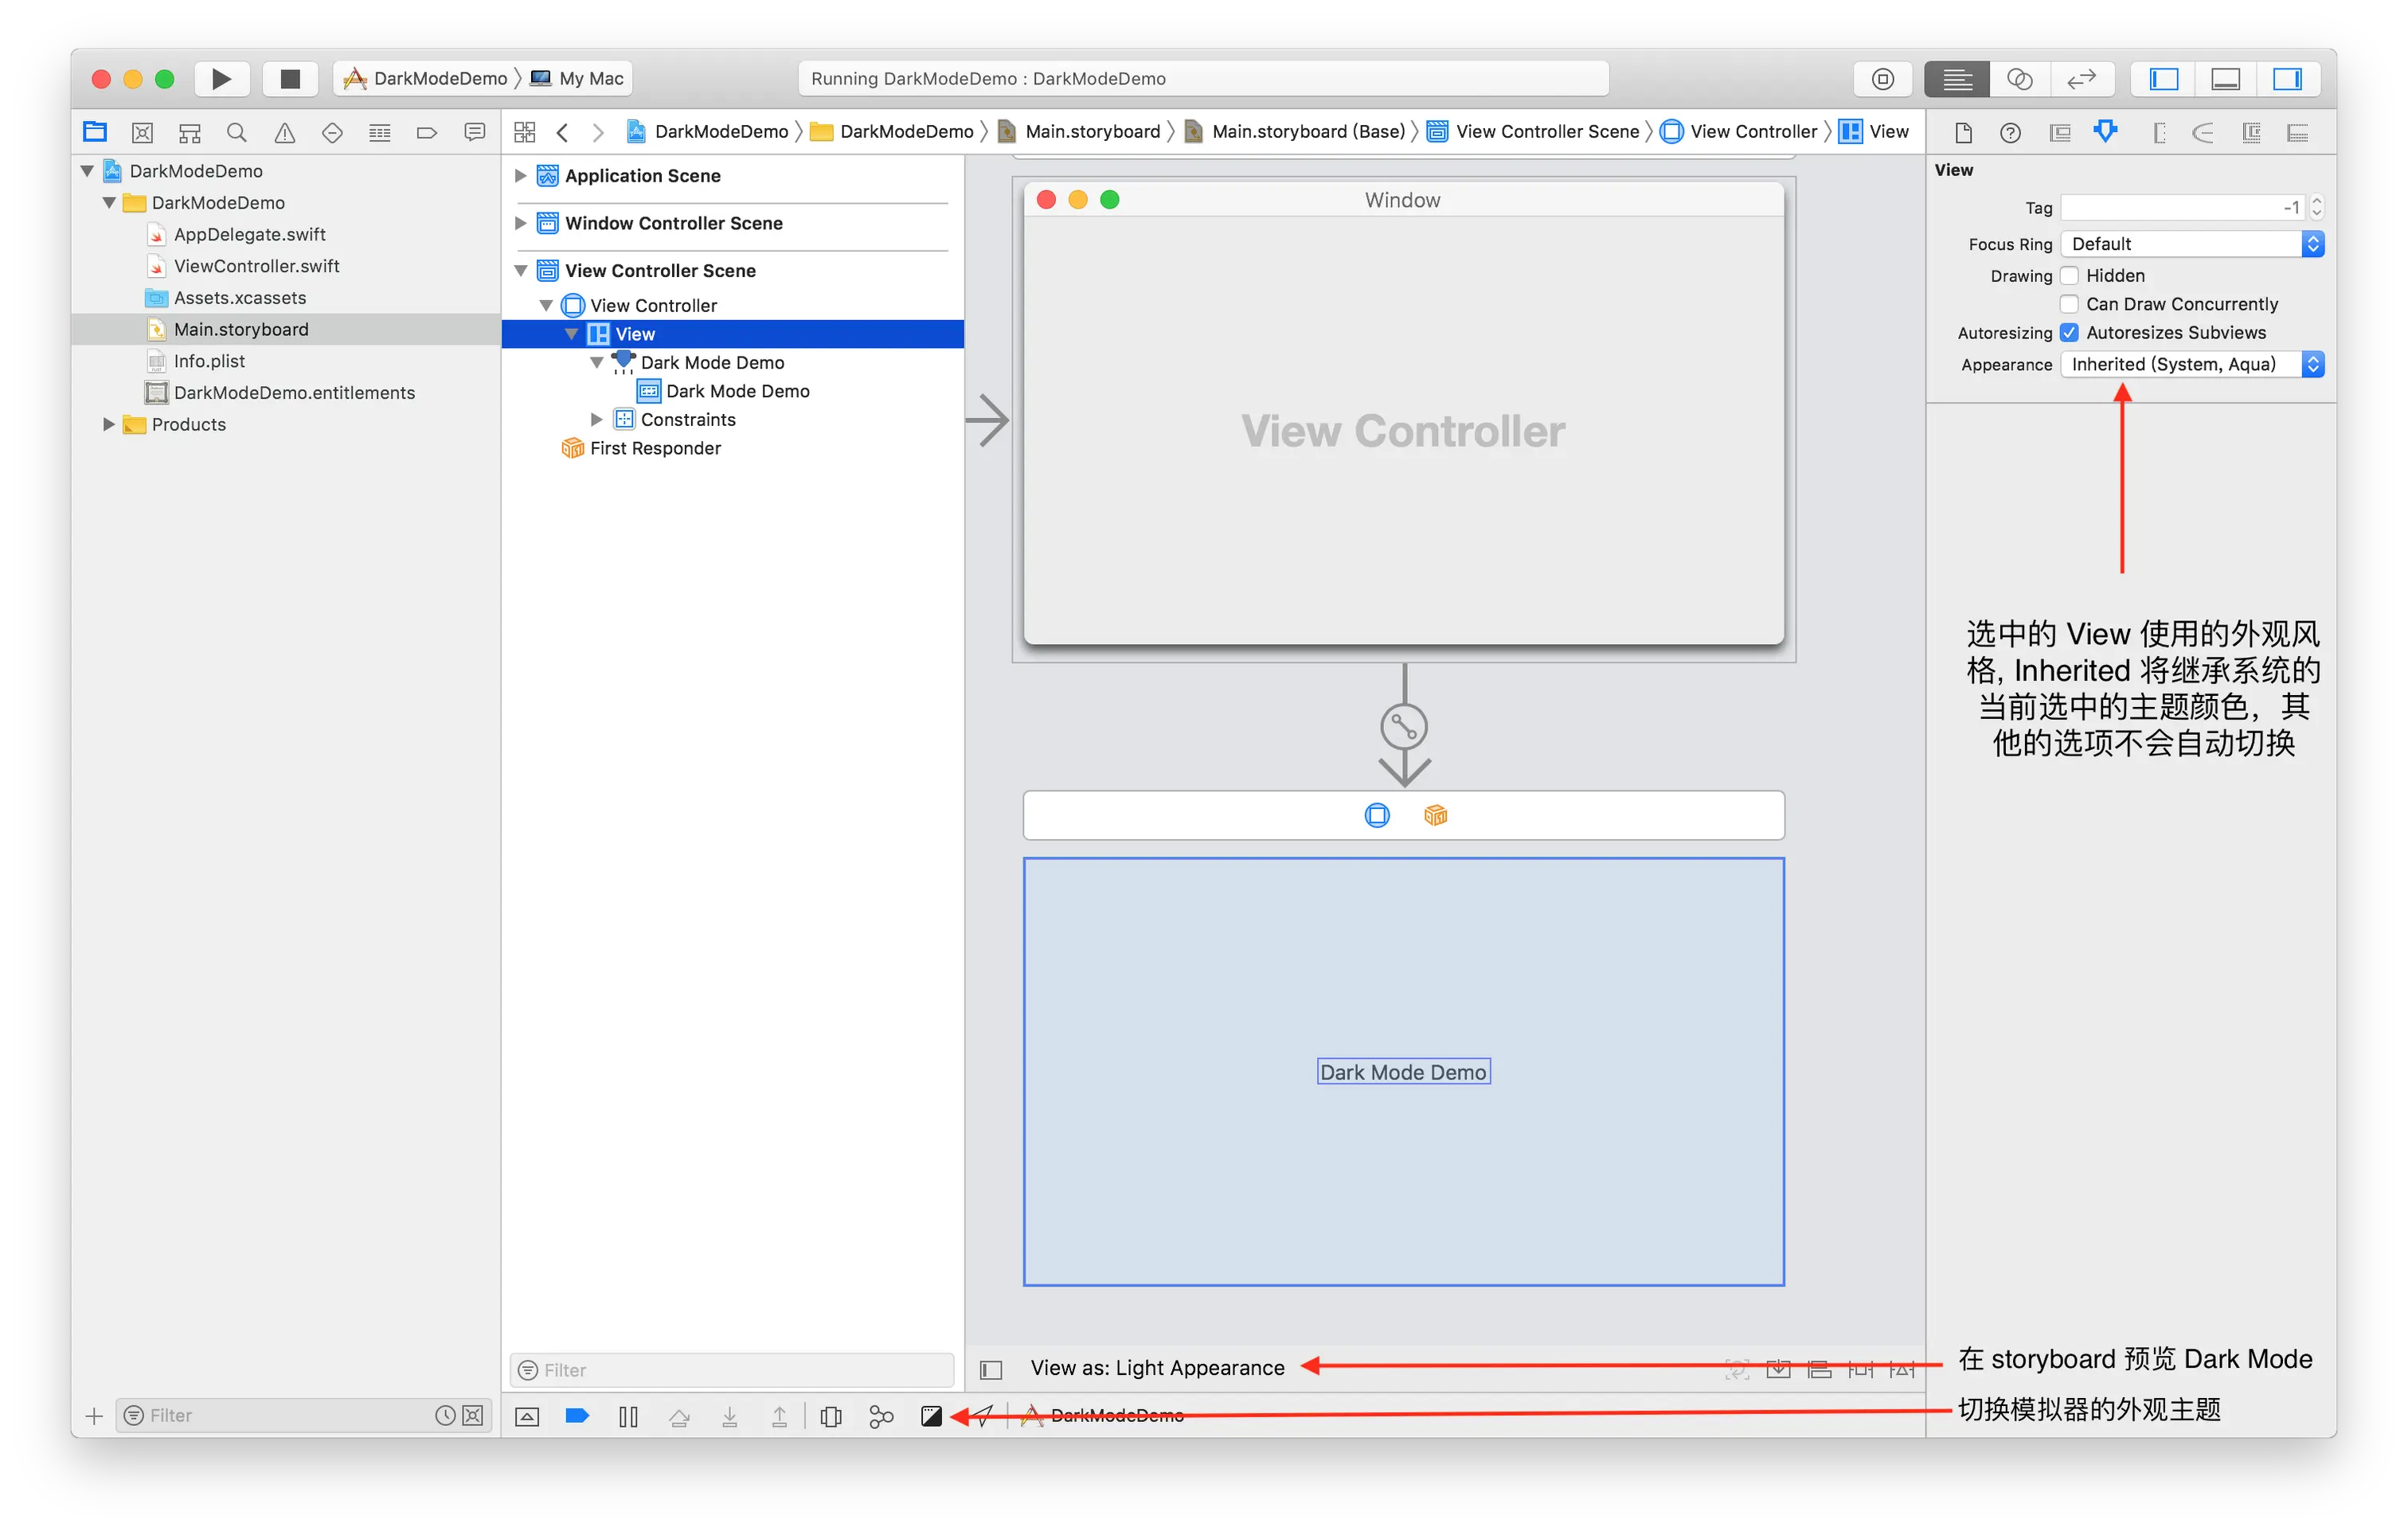2408x1531 pixels.
Task: Open the Library button in toolbar
Action: (1883, 78)
